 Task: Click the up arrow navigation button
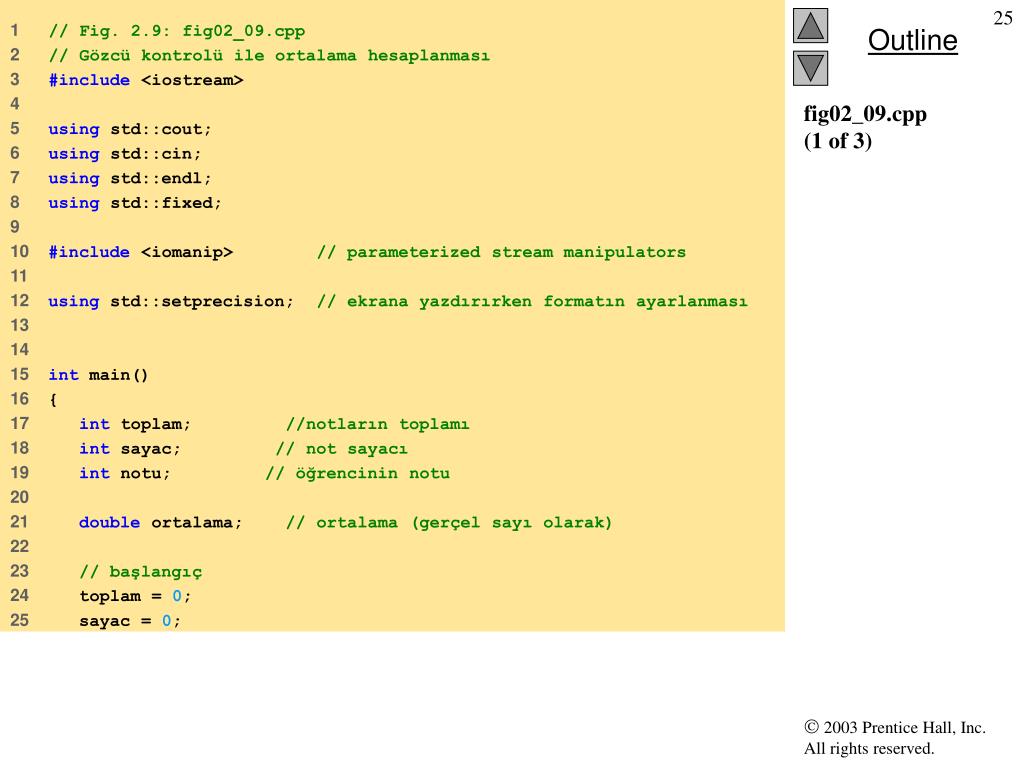[x=810, y=25]
